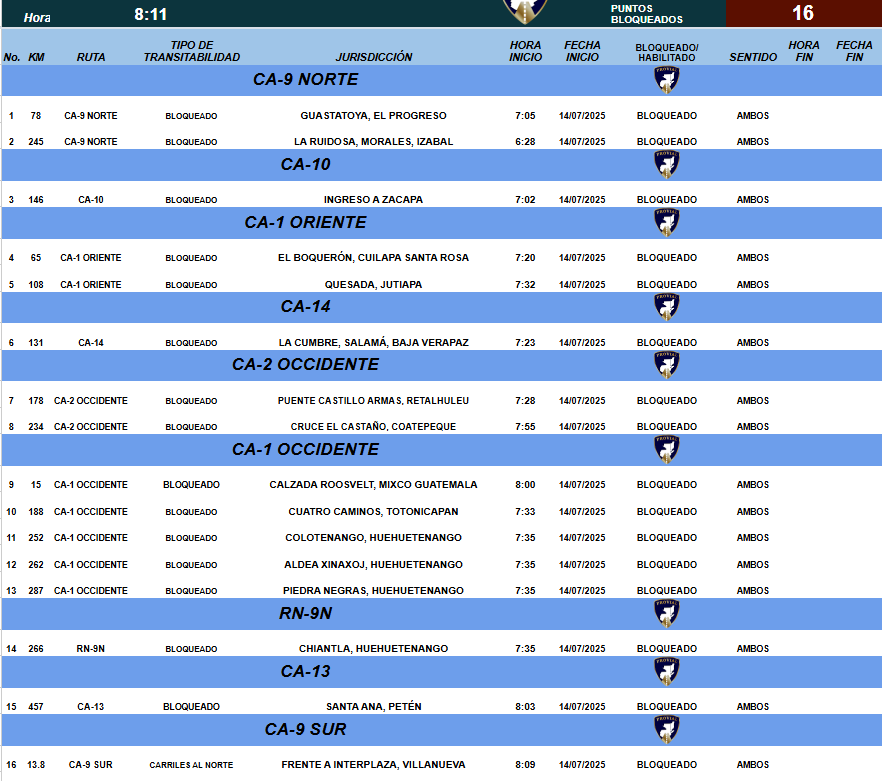The width and height of the screenshot is (883, 781).
Task: Select the shield emblem in CA-9 SUR row
Action: click(666, 729)
